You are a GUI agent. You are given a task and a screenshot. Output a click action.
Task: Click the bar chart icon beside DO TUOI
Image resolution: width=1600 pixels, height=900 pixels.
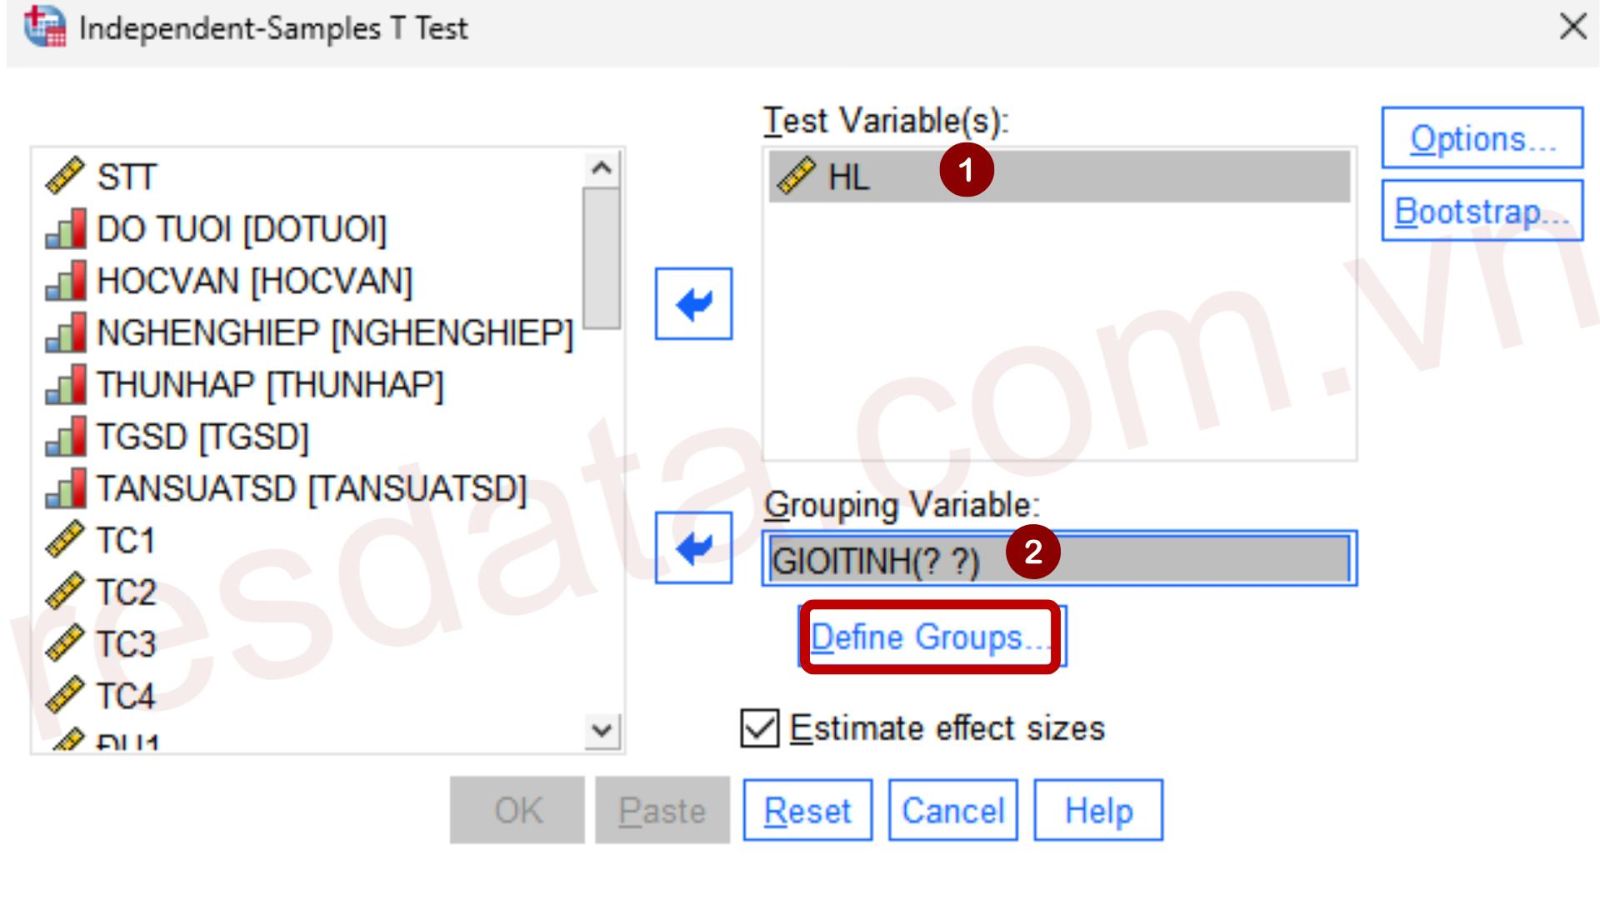[65, 229]
